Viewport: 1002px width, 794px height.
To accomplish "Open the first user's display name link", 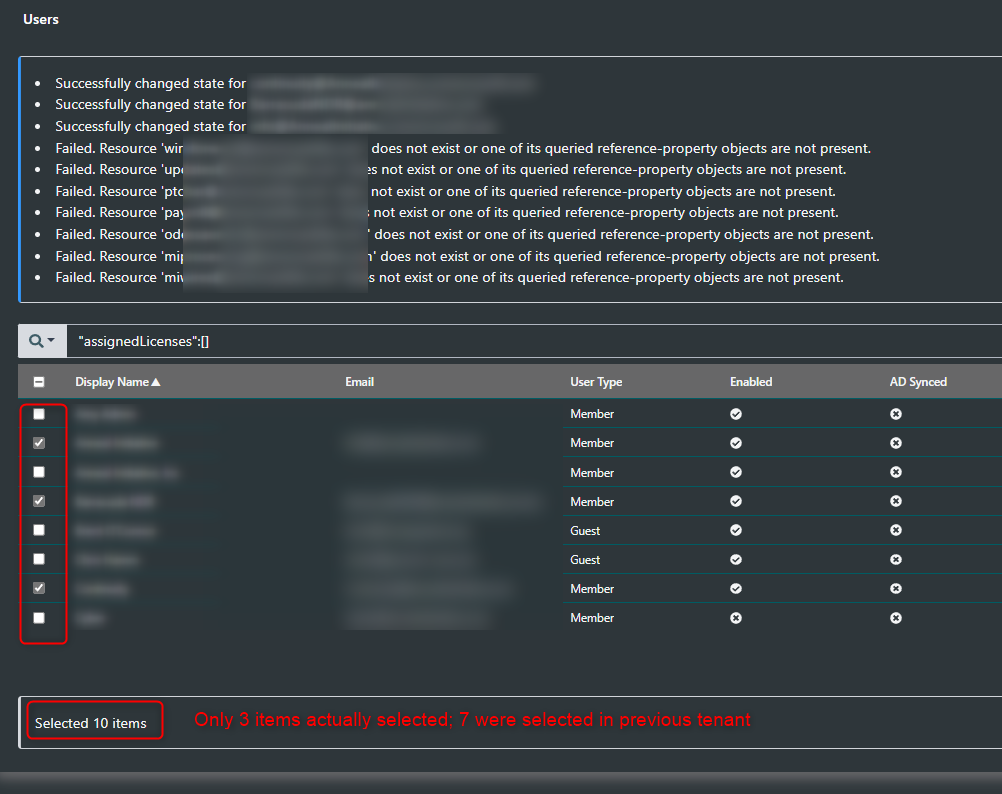I will click(x=105, y=413).
